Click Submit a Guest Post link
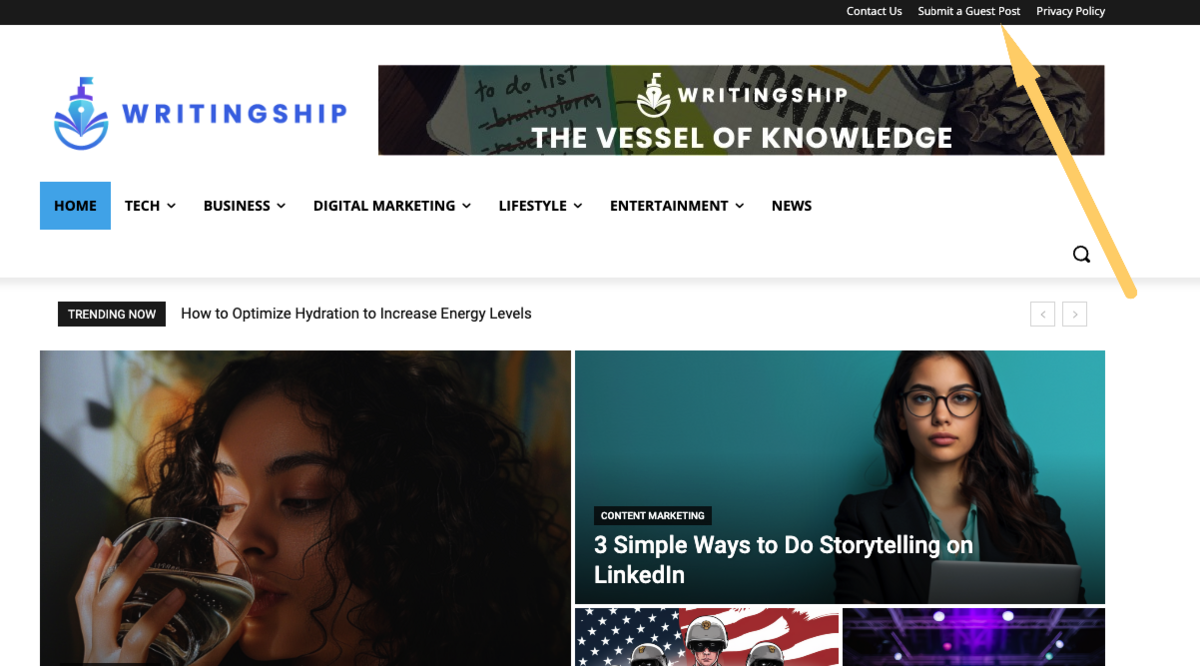1200x666 pixels. pyautogui.click(x=969, y=11)
